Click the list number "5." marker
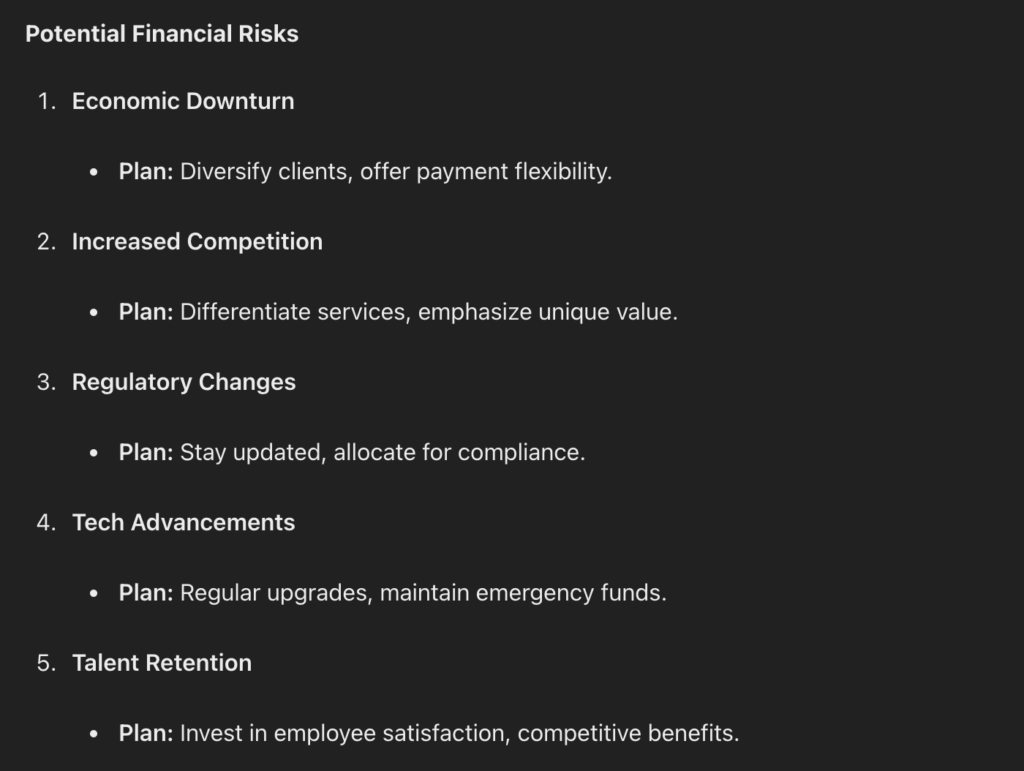 coord(46,664)
